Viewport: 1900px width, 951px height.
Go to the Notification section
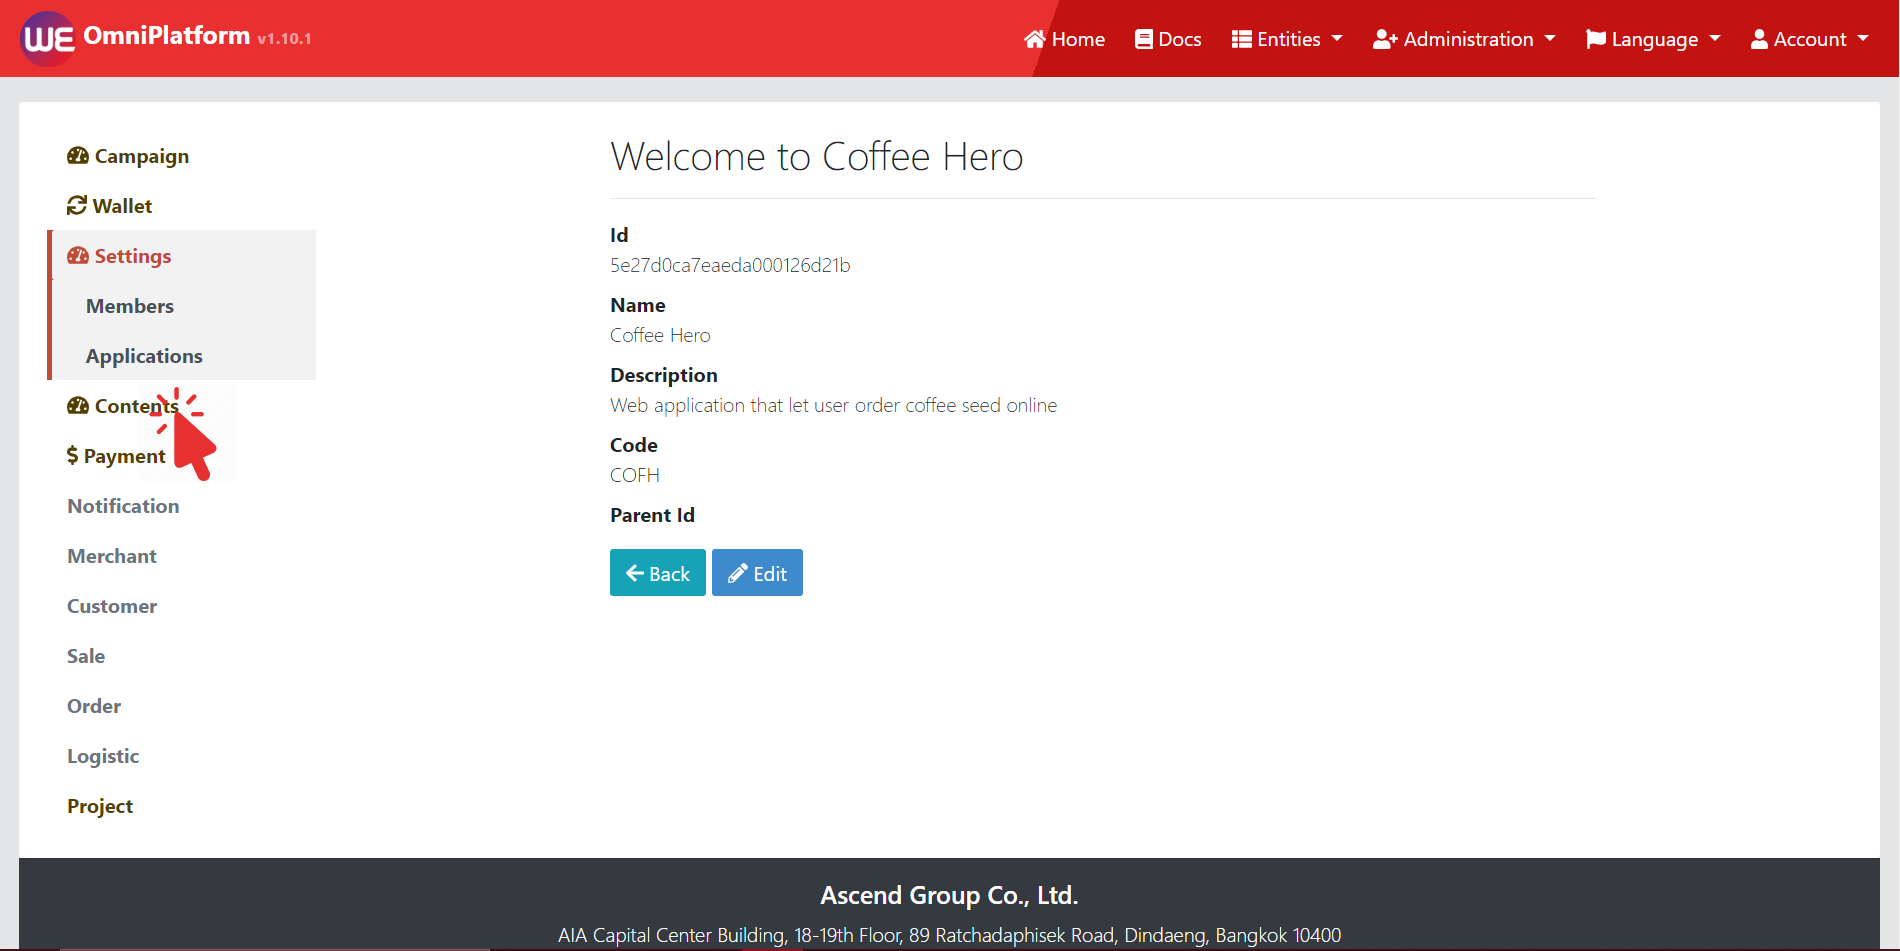point(123,506)
